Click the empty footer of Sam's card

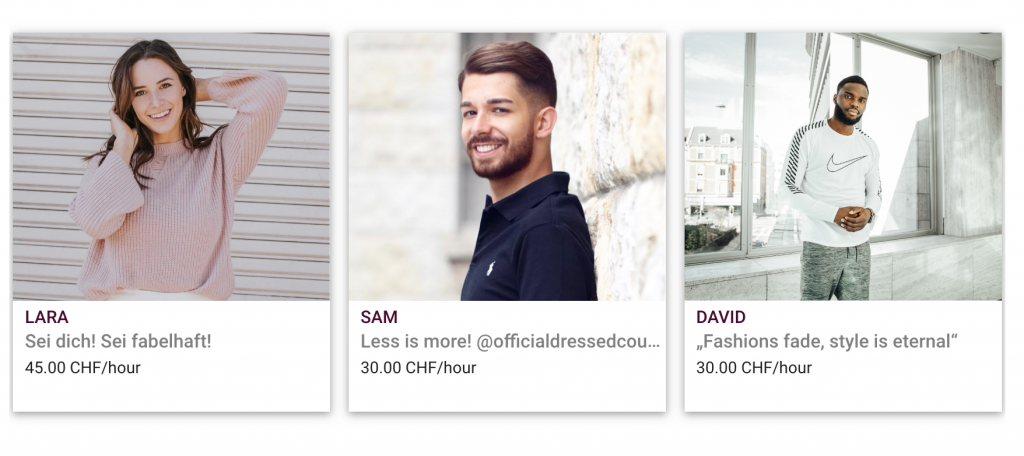tap(507, 395)
